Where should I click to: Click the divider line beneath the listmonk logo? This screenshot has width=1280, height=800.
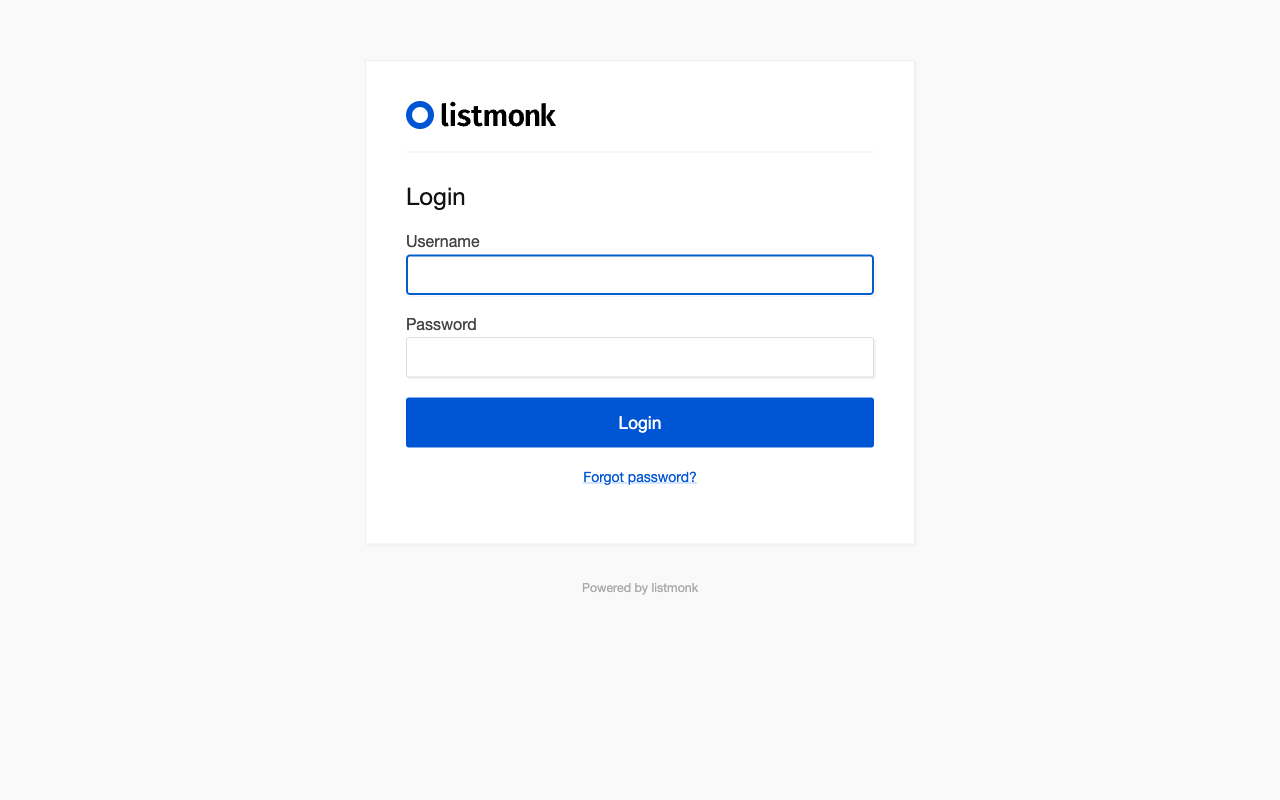tap(640, 152)
